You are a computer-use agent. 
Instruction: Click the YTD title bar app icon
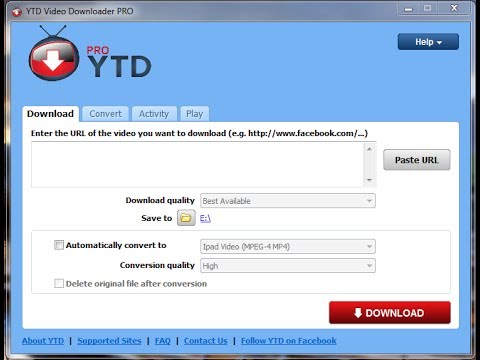point(16,12)
